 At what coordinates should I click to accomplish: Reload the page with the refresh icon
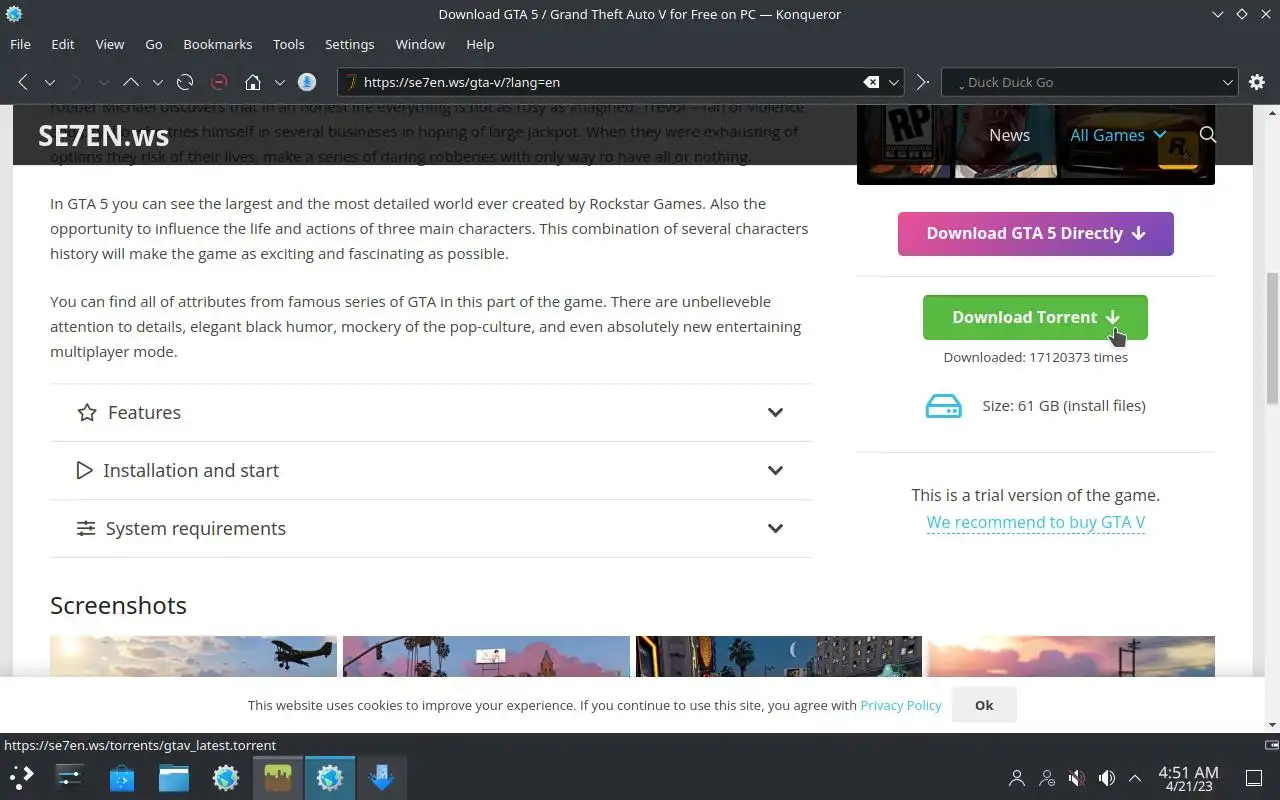click(x=185, y=82)
